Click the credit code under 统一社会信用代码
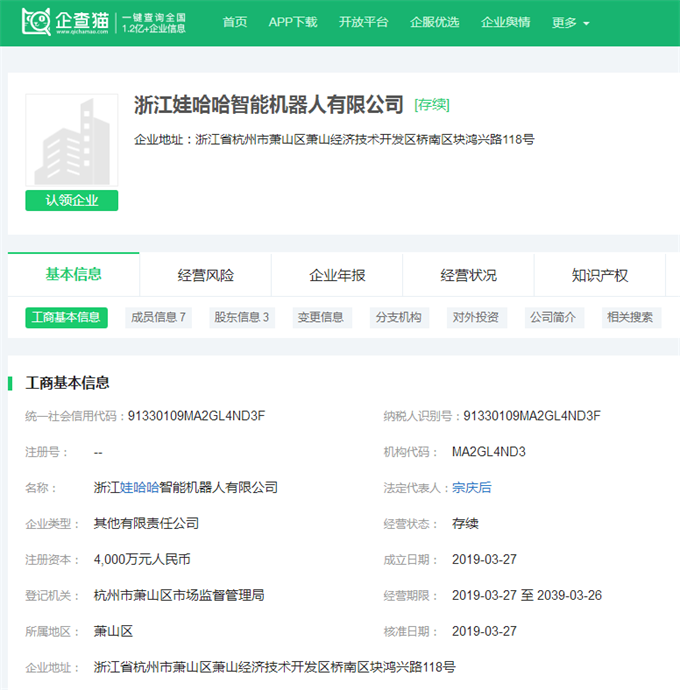Image resolution: width=680 pixels, height=690 pixels. [196, 416]
